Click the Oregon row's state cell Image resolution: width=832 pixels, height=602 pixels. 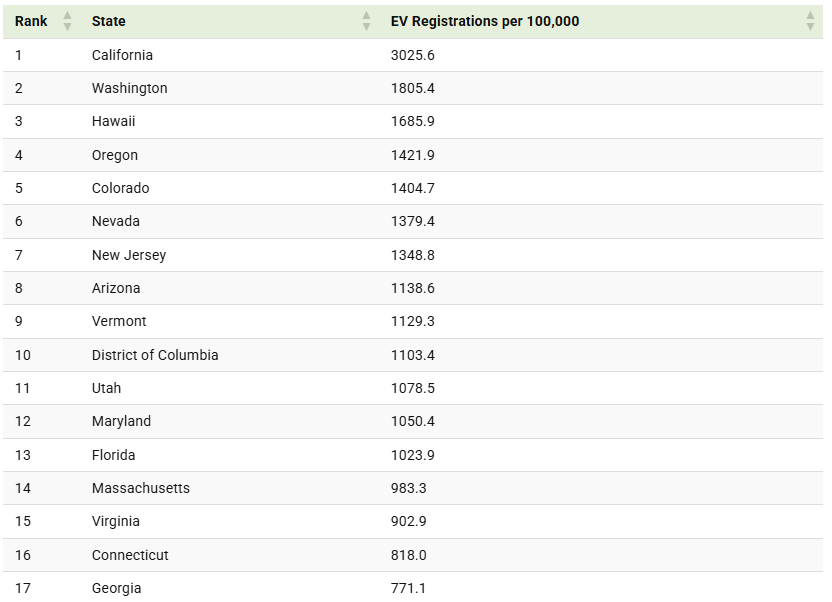click(x=115, y=155)
